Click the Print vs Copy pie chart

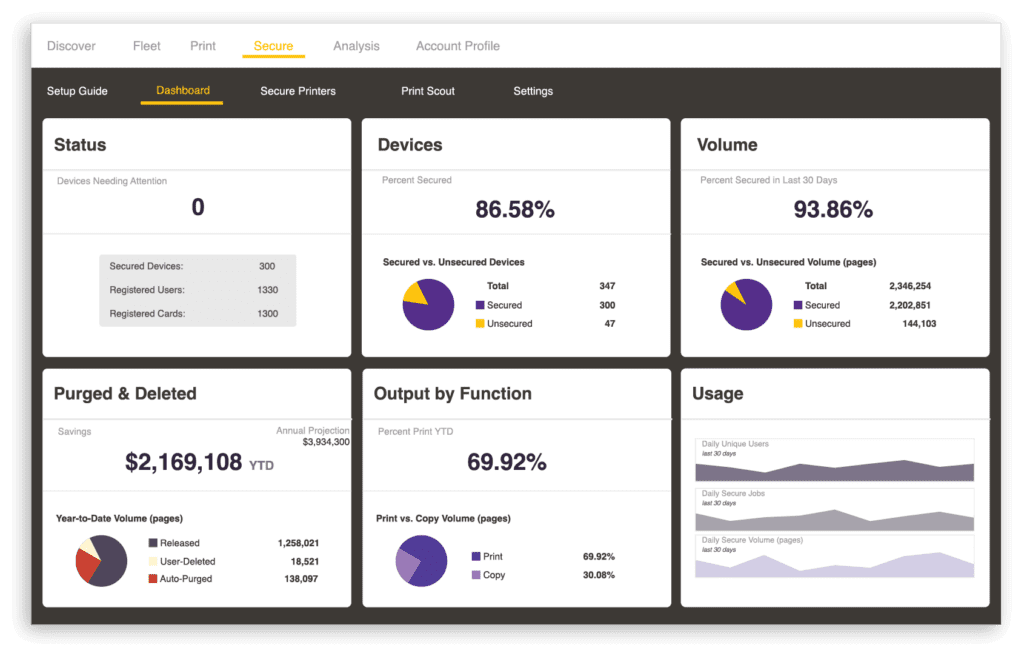tap(421, 561)
